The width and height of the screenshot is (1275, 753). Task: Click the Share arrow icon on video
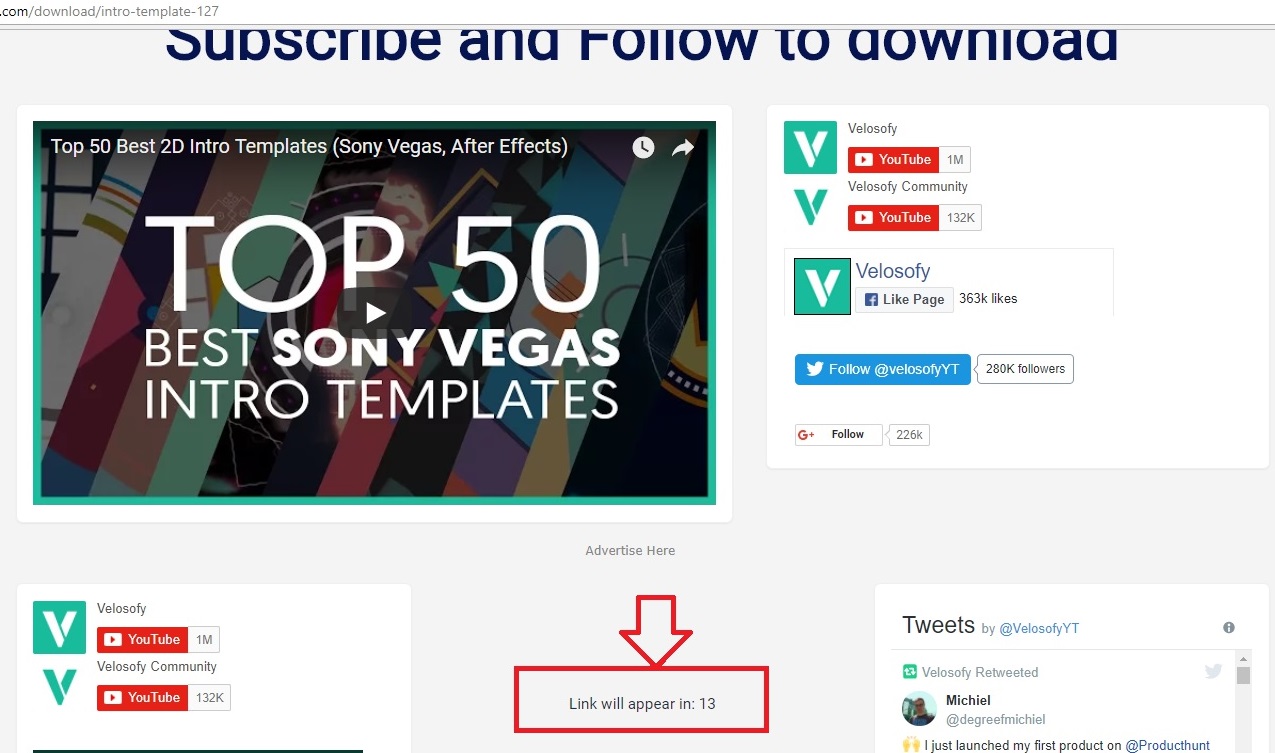(x=683, y=147)
